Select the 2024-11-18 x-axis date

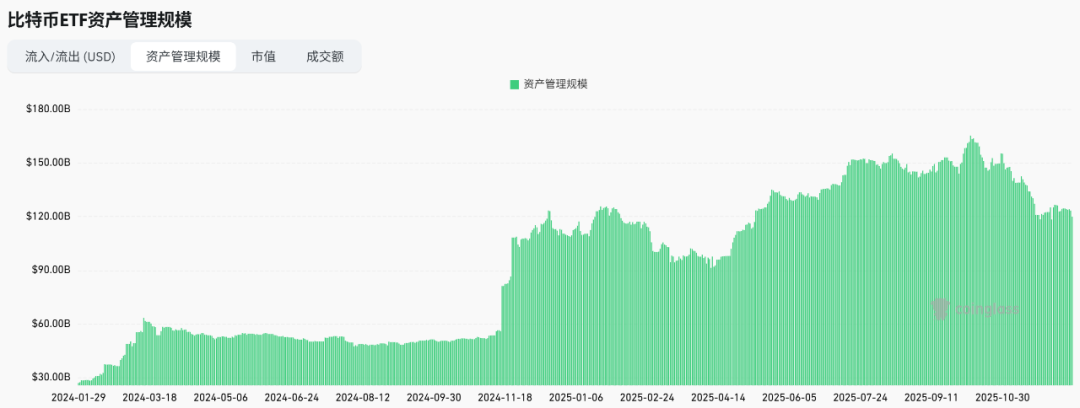505,397
